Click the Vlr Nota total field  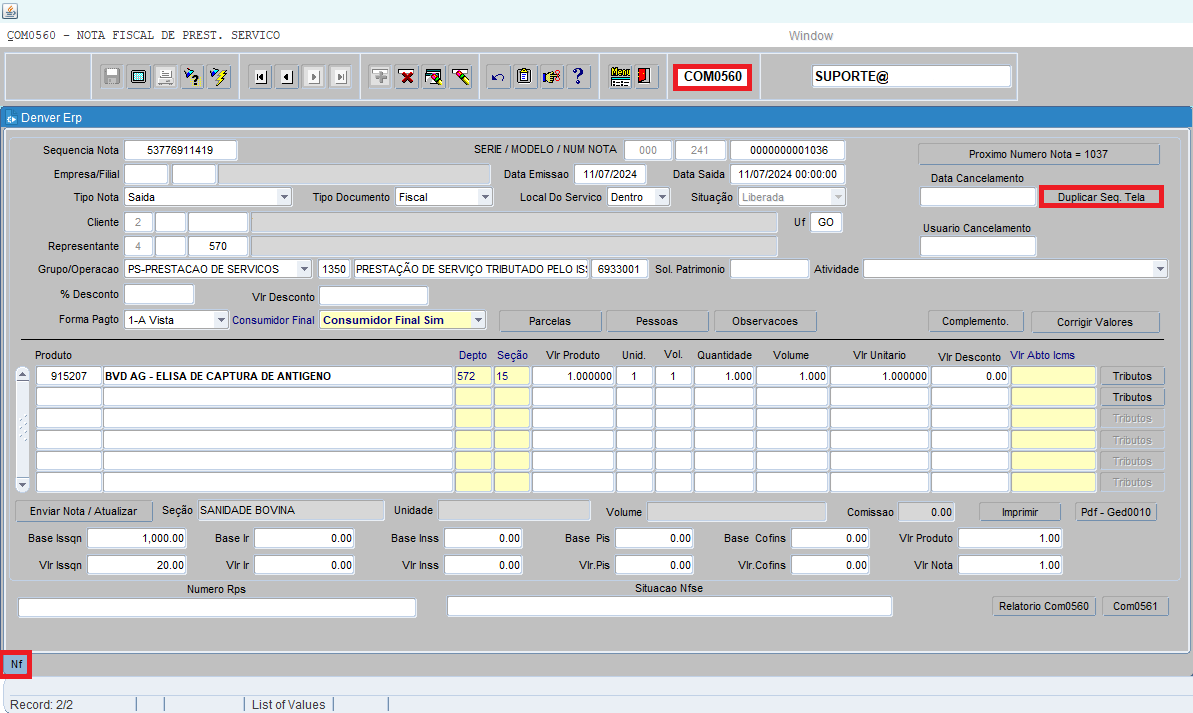[x=1010, y=565]
